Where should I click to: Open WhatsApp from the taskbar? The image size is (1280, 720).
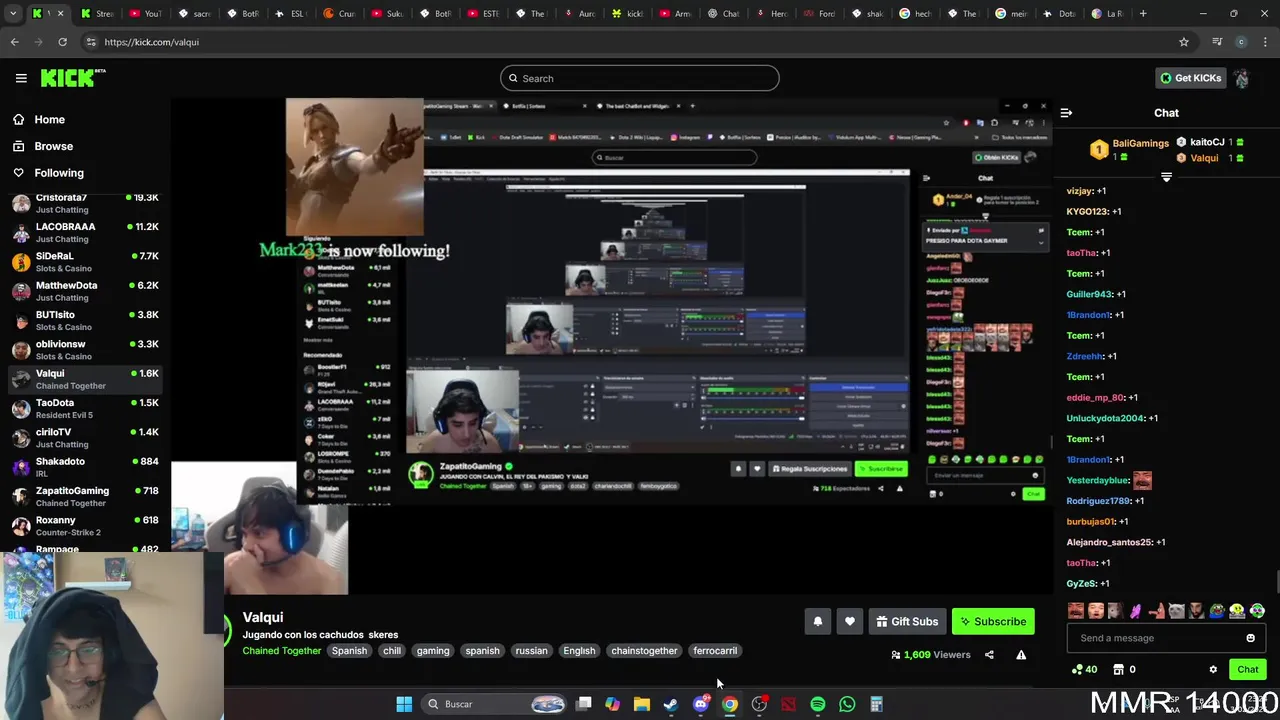847,704
